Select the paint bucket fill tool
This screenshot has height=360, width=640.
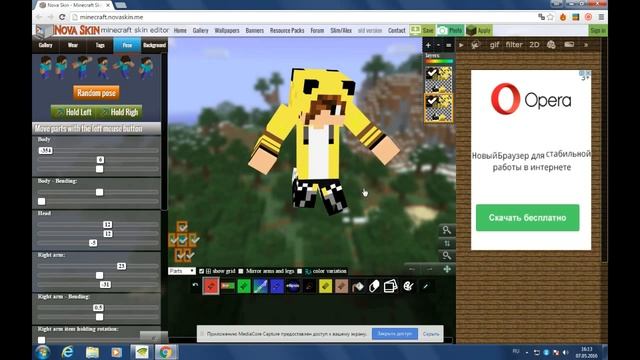click(x=358, y=287)
